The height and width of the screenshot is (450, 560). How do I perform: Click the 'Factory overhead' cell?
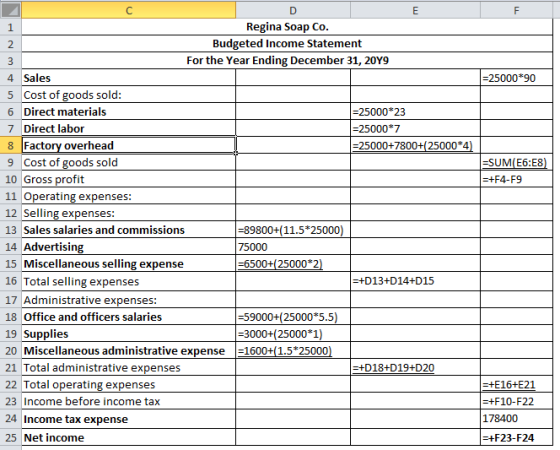(129, 145)
